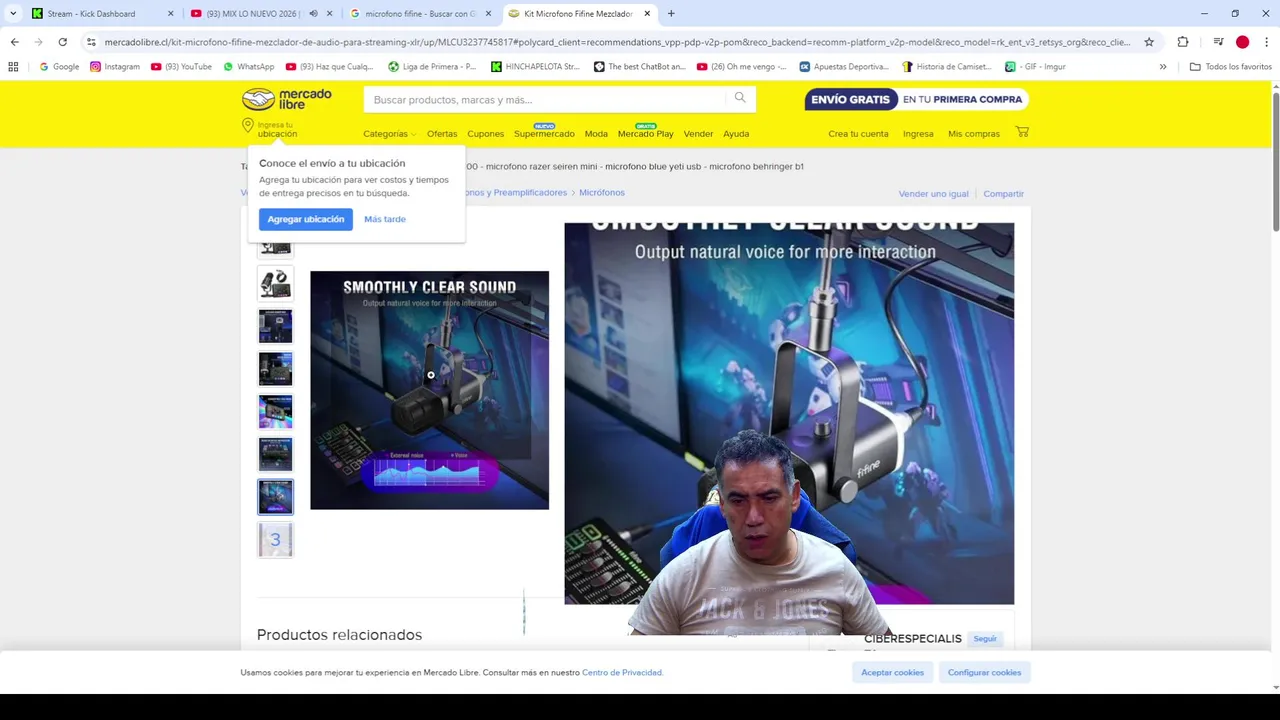The width and height of the screenshot is (1280, 720).
Task: Open the Cupones menu item
Action: pyautogui.click(x=486, y=134)
